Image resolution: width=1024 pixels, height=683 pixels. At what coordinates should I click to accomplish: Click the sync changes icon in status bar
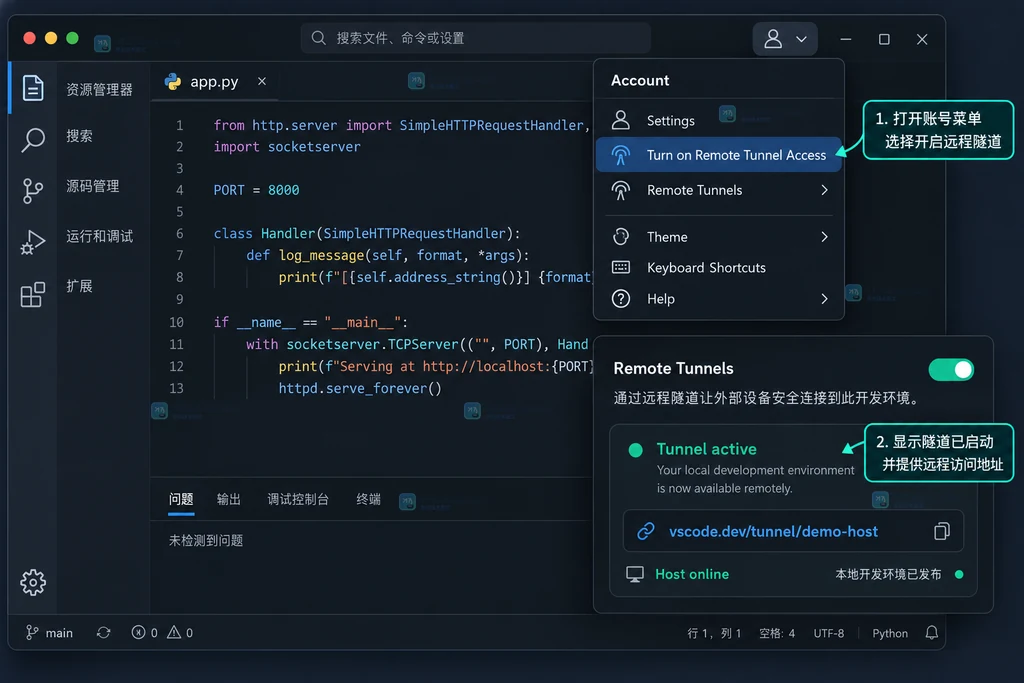point(103,632)
